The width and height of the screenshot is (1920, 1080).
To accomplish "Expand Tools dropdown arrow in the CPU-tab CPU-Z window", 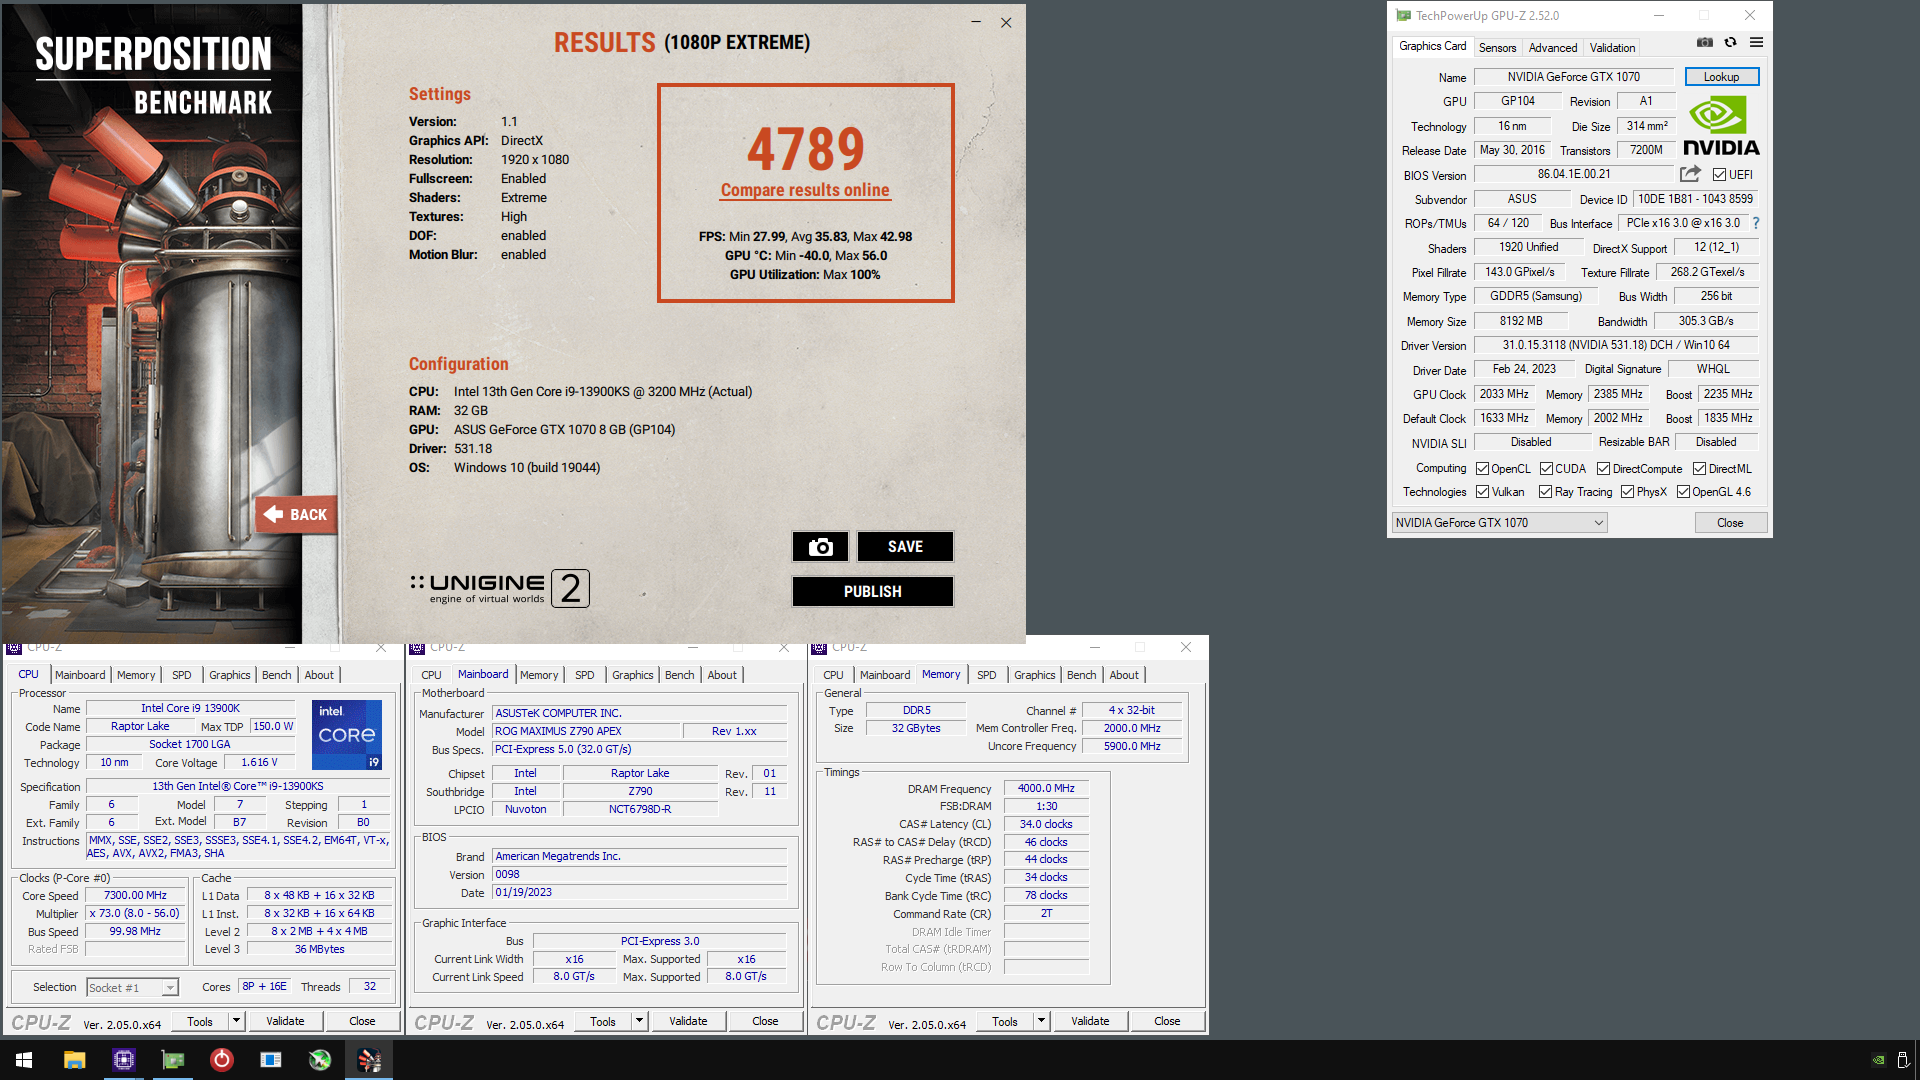I will coord(237,1021).
